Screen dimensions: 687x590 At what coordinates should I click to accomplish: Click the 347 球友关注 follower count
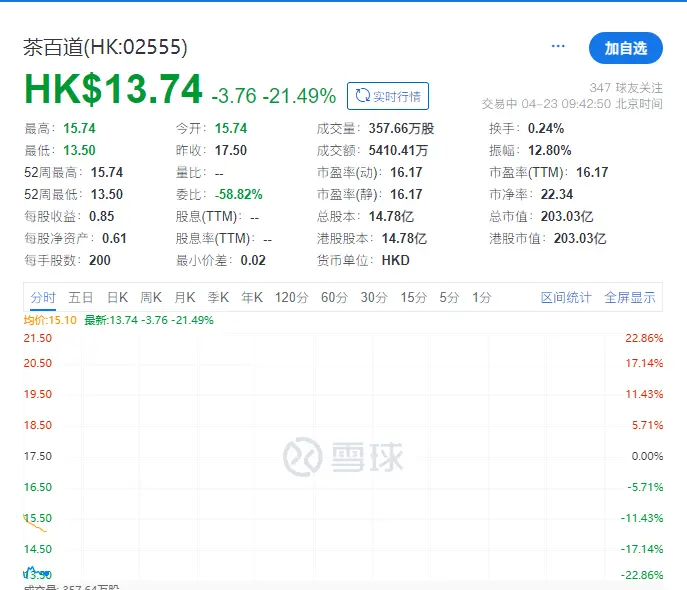pos(626,88)
